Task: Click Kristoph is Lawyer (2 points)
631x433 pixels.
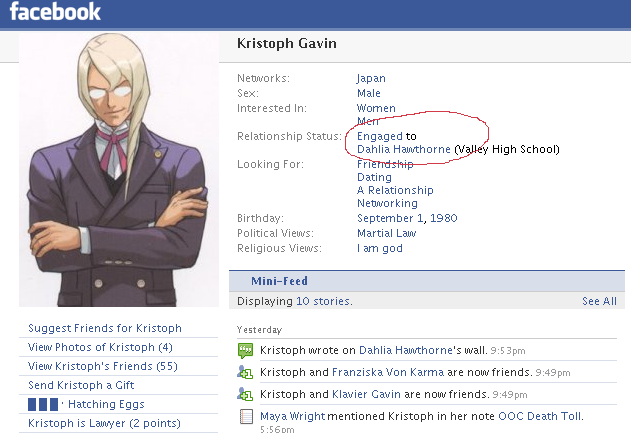Action: pyautogui.click(x=104, y=423)
